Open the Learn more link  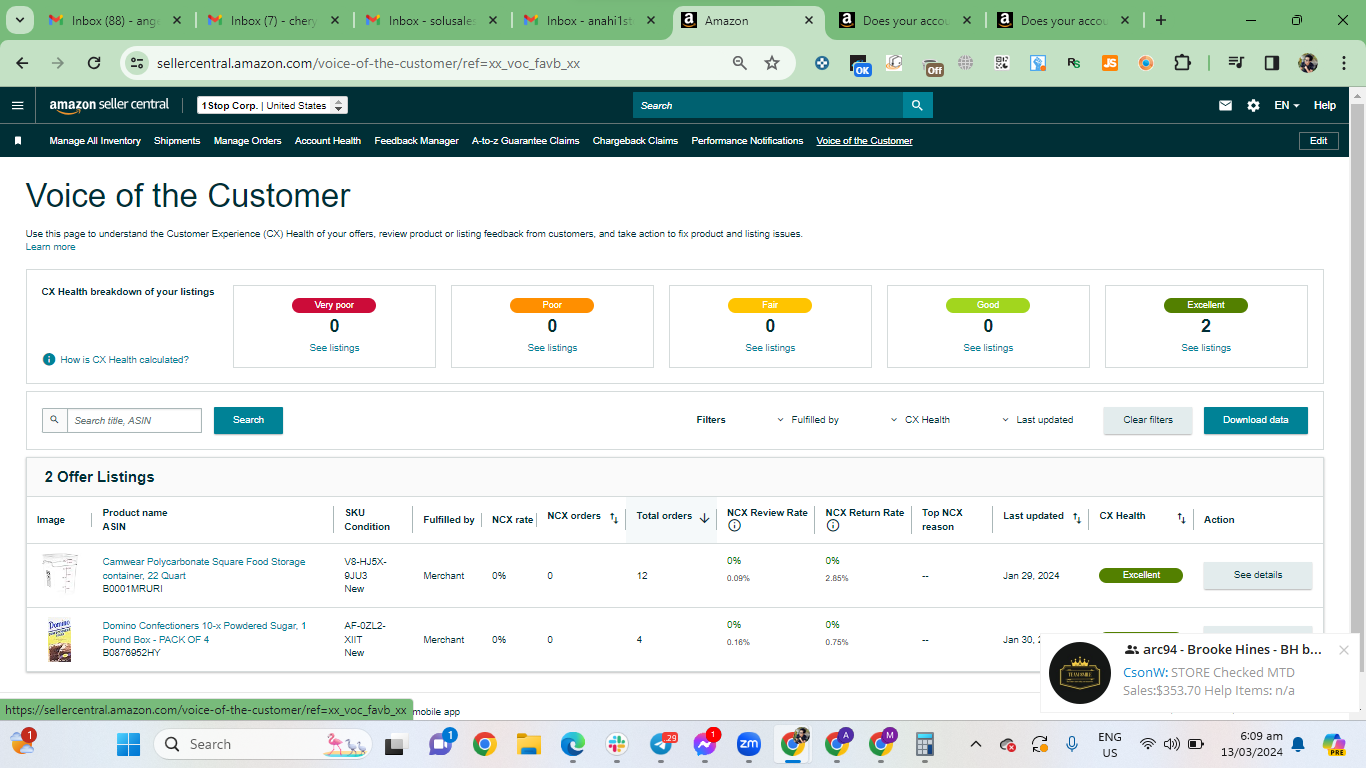pos(50,247)
